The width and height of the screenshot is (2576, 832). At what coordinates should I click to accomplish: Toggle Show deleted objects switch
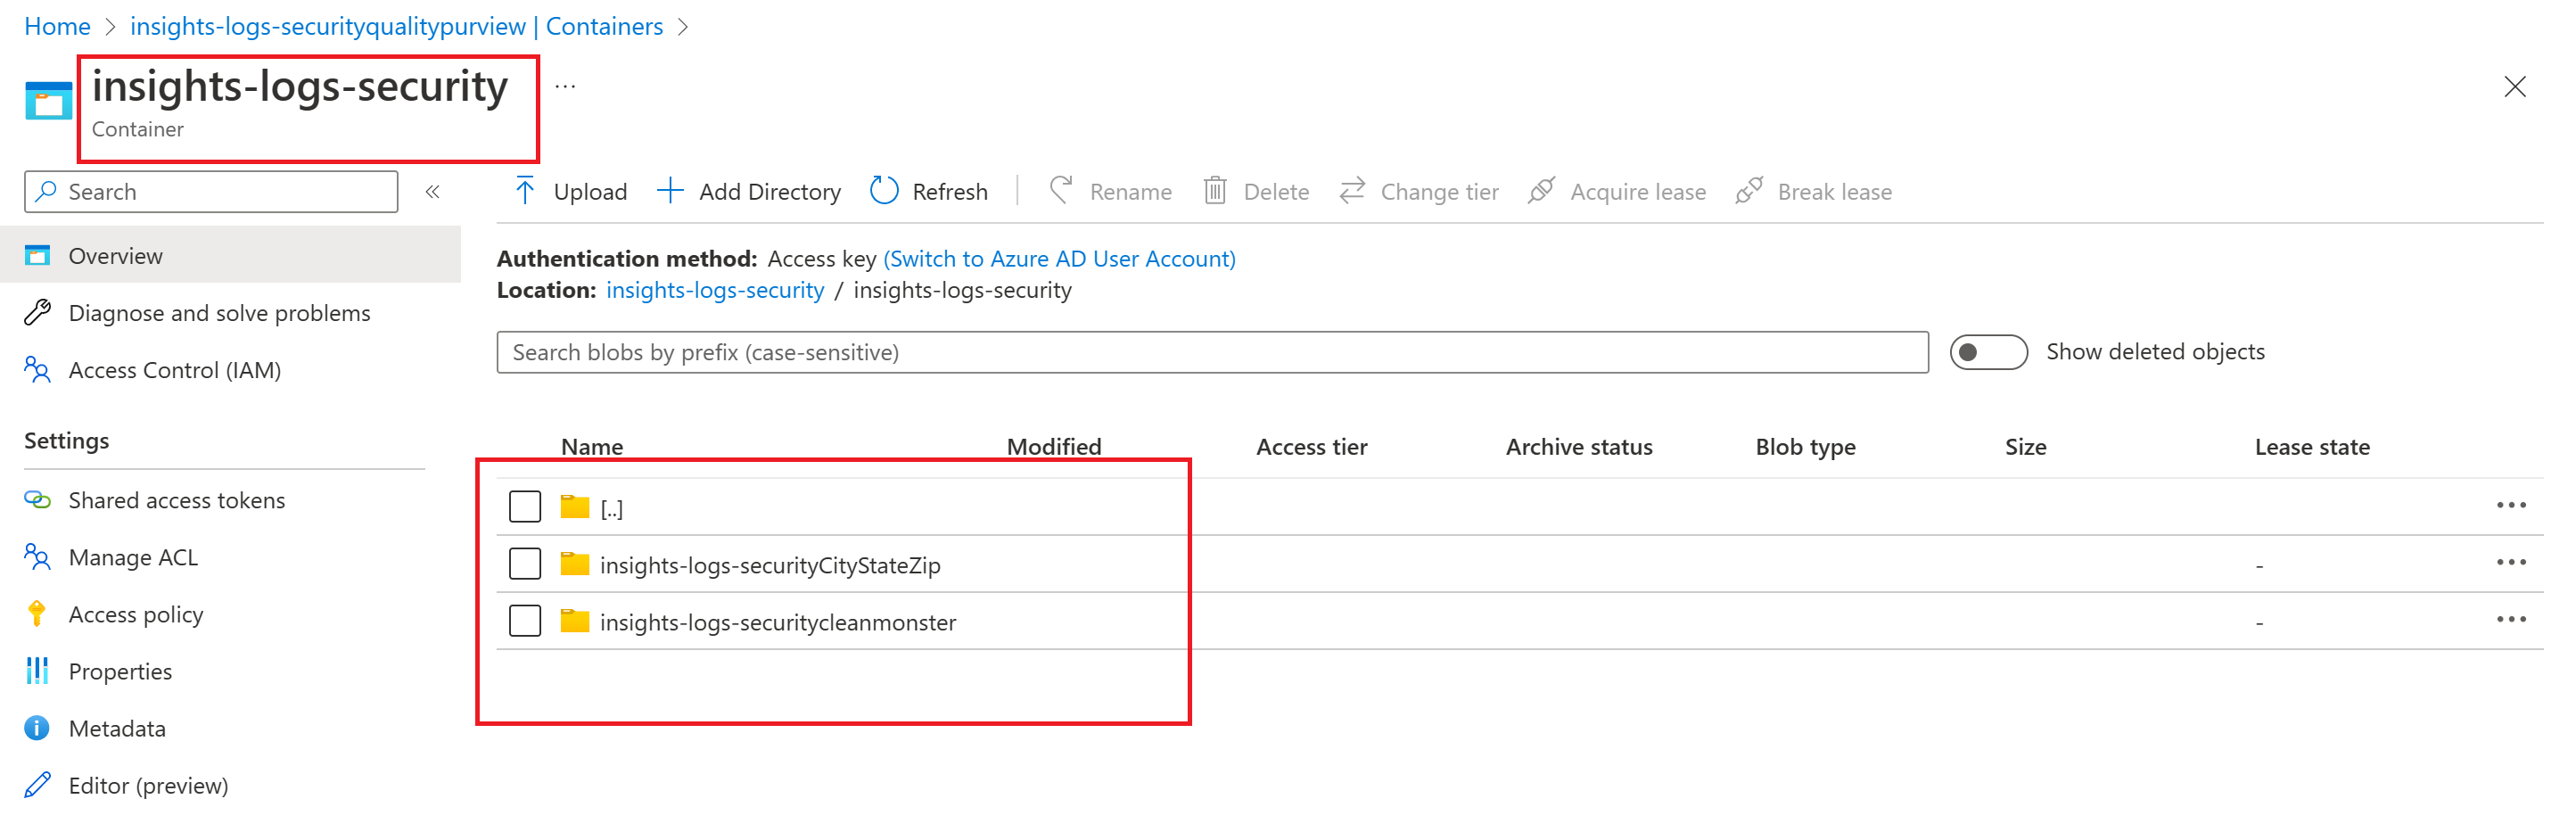[1988, 352]
